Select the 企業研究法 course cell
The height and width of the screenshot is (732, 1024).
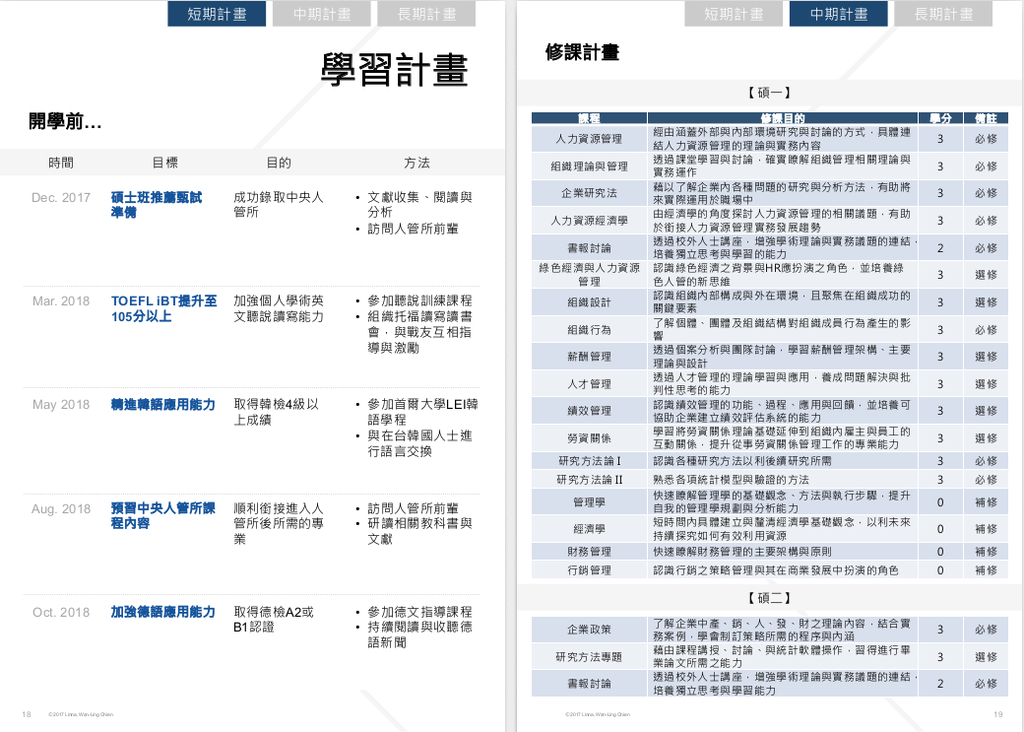[x=589, y=193]
